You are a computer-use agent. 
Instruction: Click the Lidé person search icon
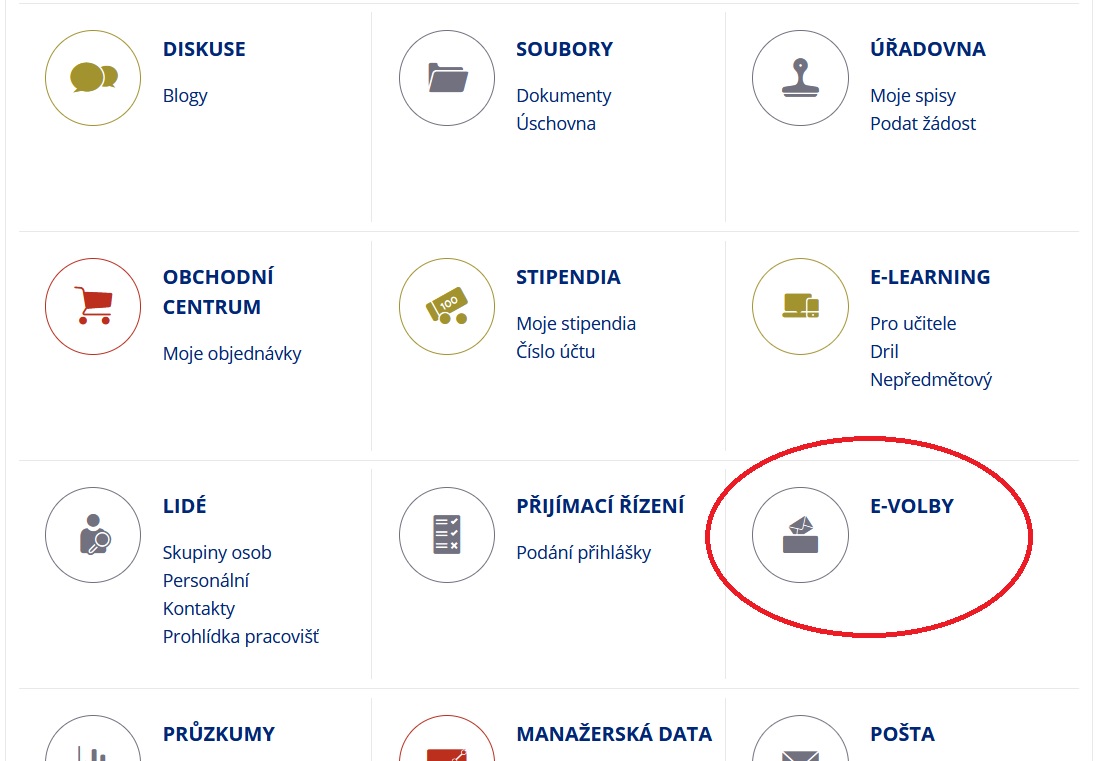click(93, 535)
